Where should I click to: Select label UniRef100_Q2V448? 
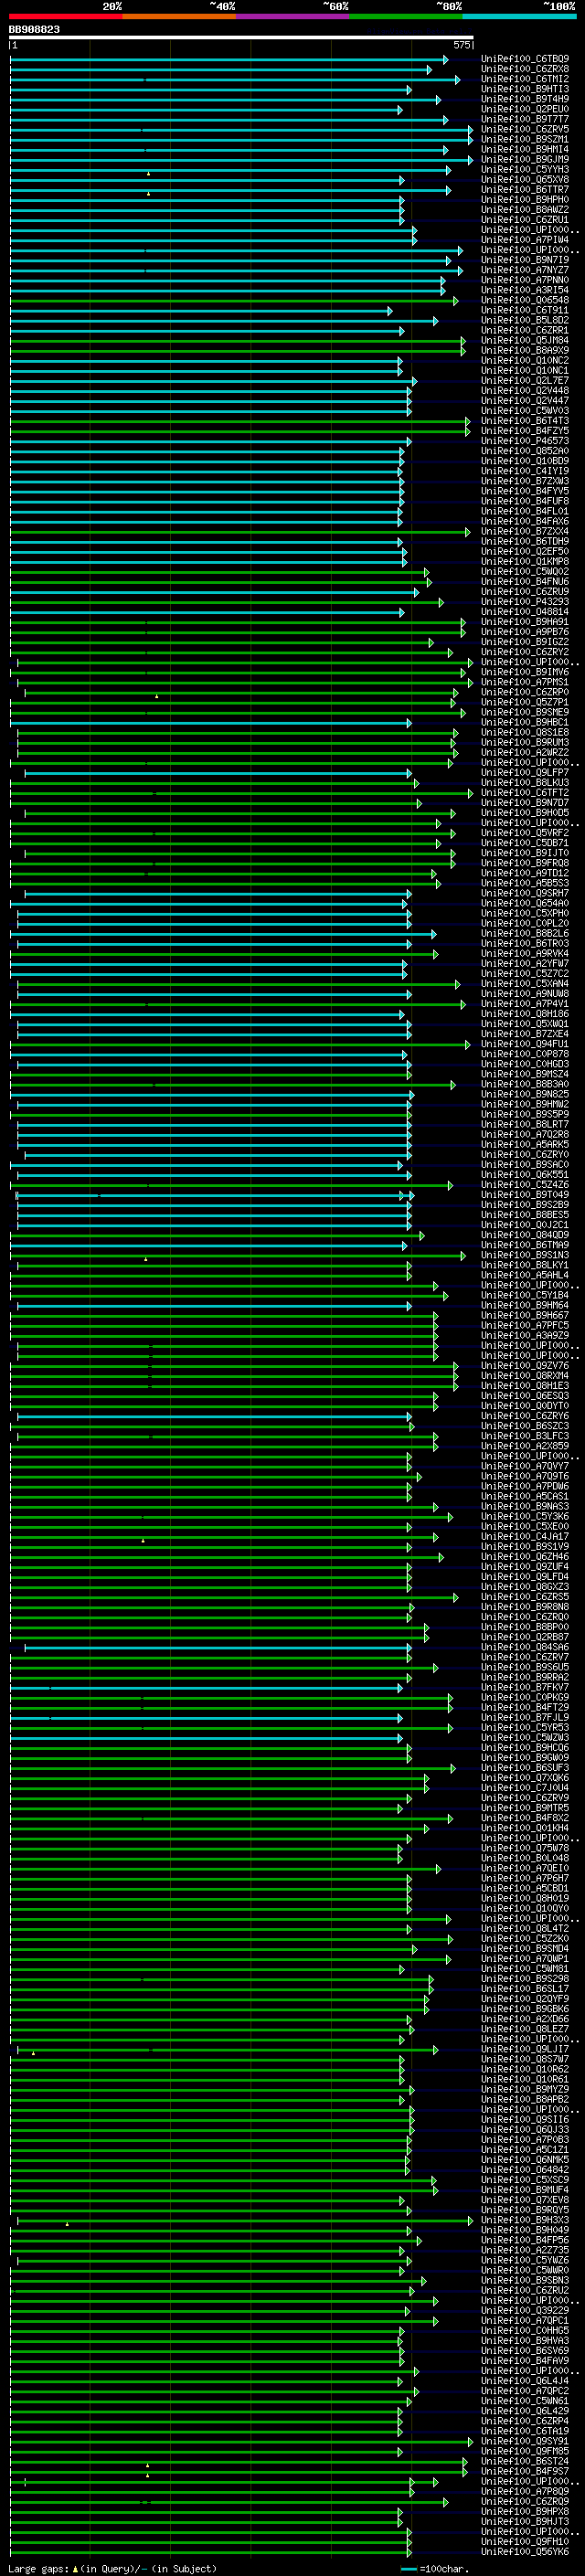(x=525, y=391)
